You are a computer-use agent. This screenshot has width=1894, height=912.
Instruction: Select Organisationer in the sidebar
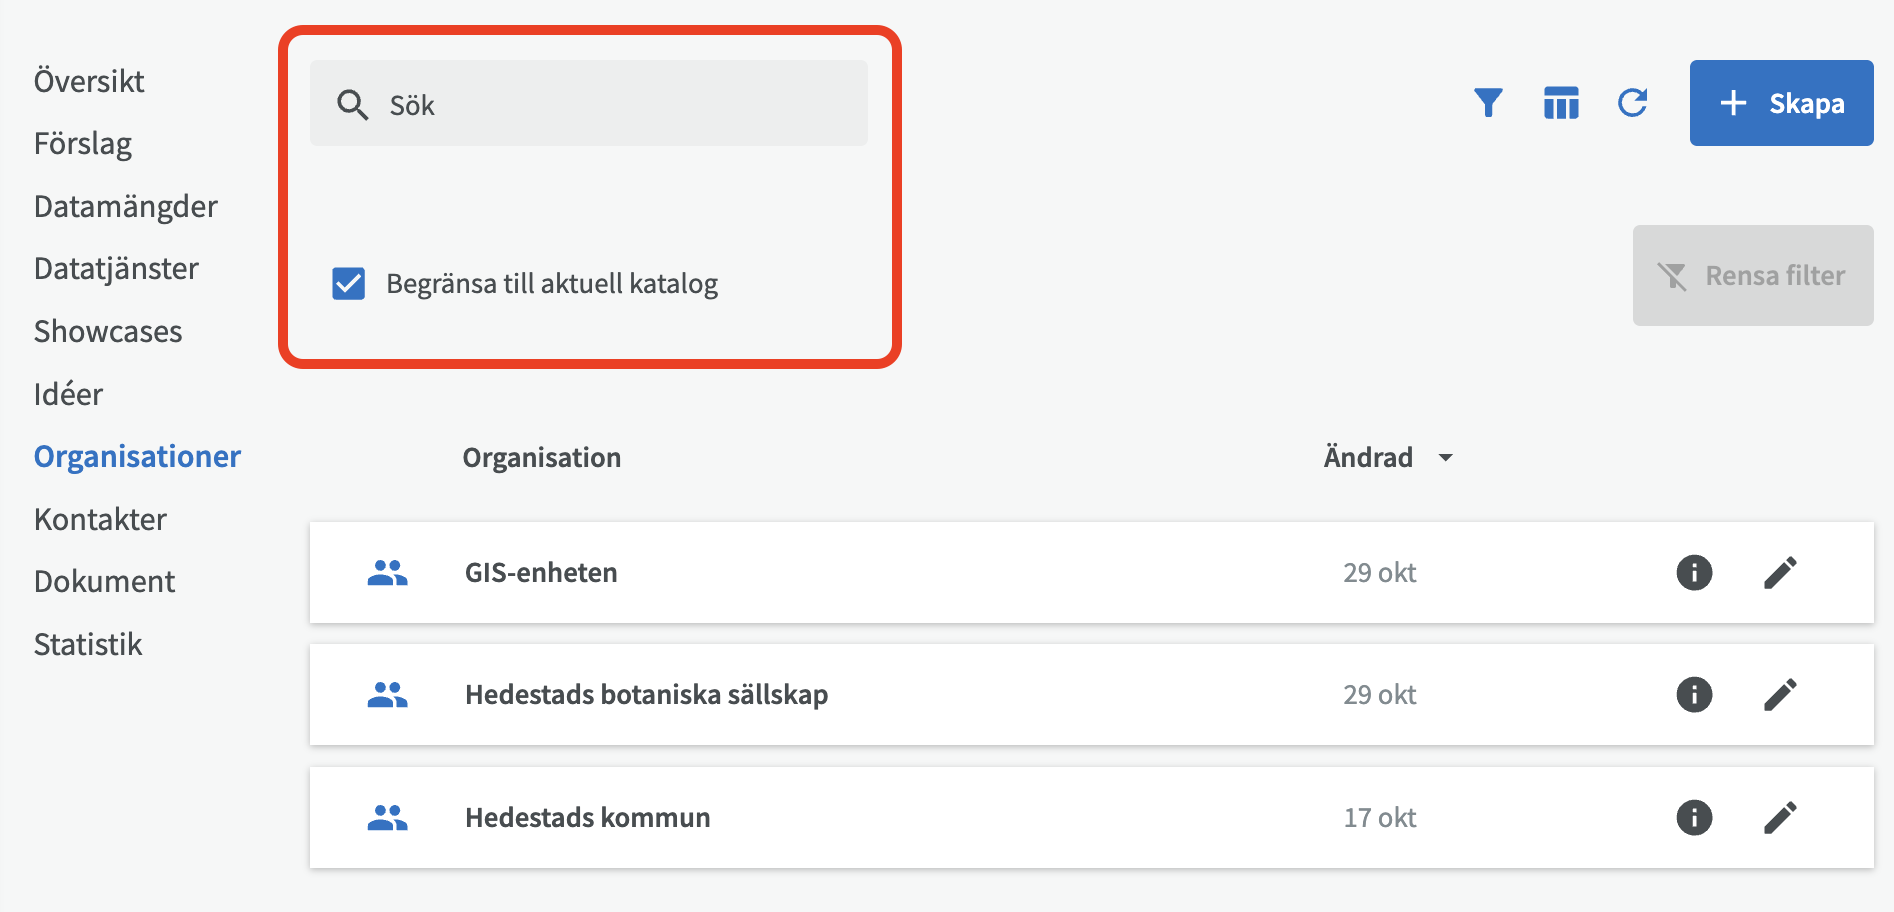point(137,456)
